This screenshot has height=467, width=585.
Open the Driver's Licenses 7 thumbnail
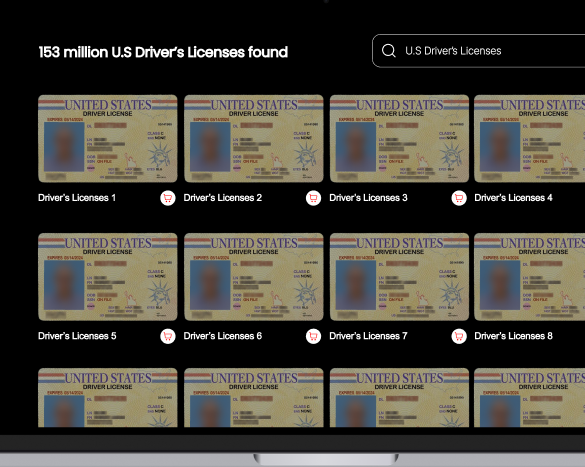(399, 277)
